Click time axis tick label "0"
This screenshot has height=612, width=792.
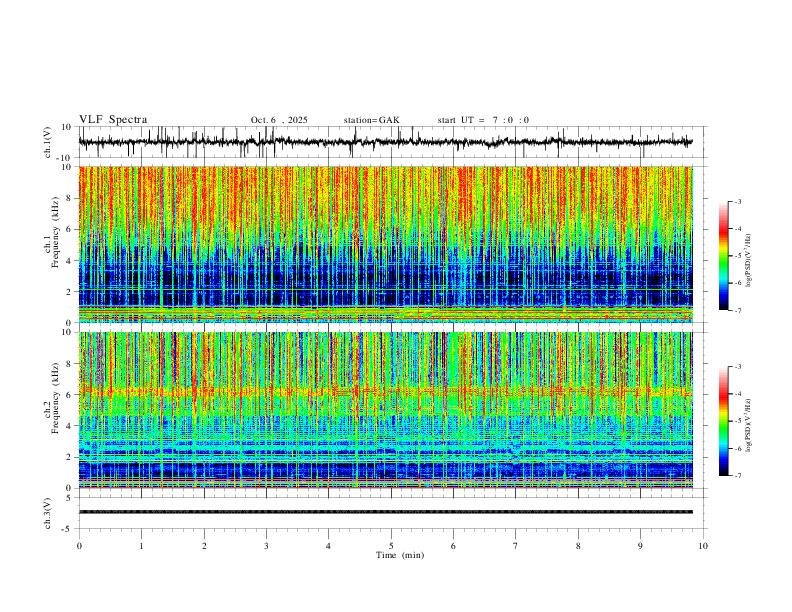tap(79, 546)
